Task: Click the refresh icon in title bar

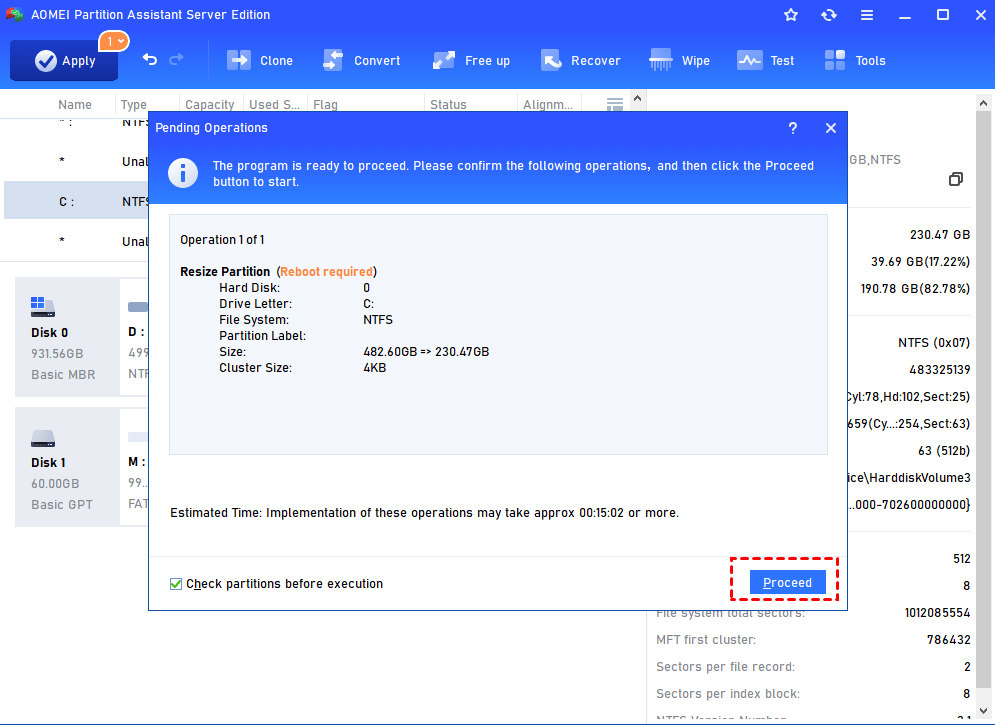Action: 829,15
